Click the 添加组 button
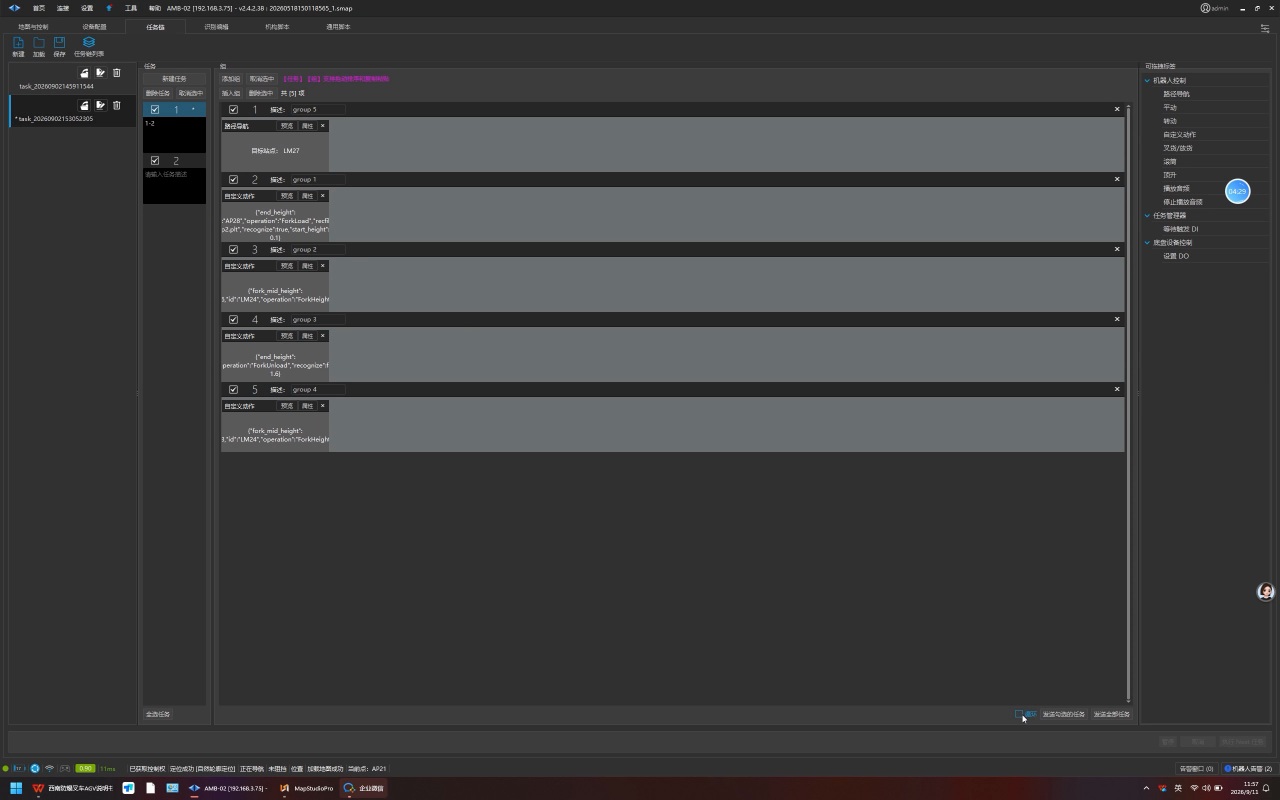This screenshot has height=800, width=1280. (231, 79)
